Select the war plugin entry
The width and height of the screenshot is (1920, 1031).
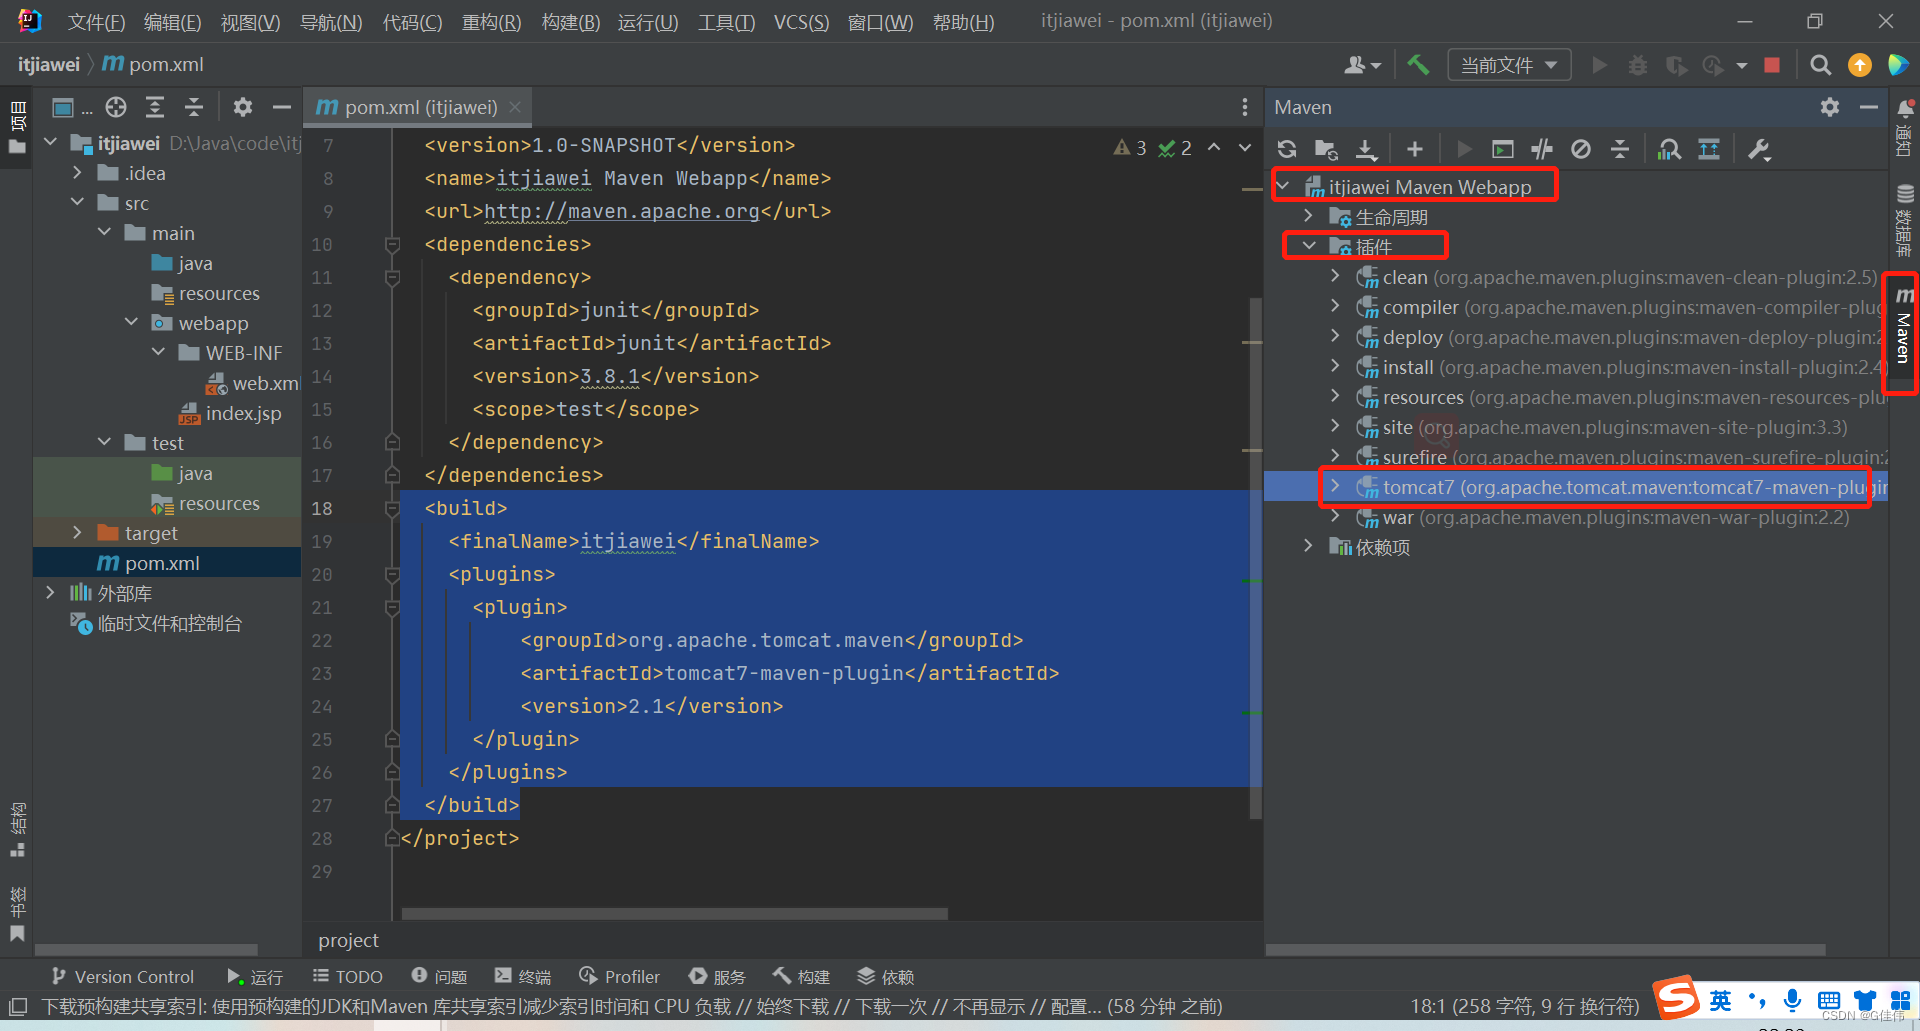pyautogui.click(x=1602, y=517)
